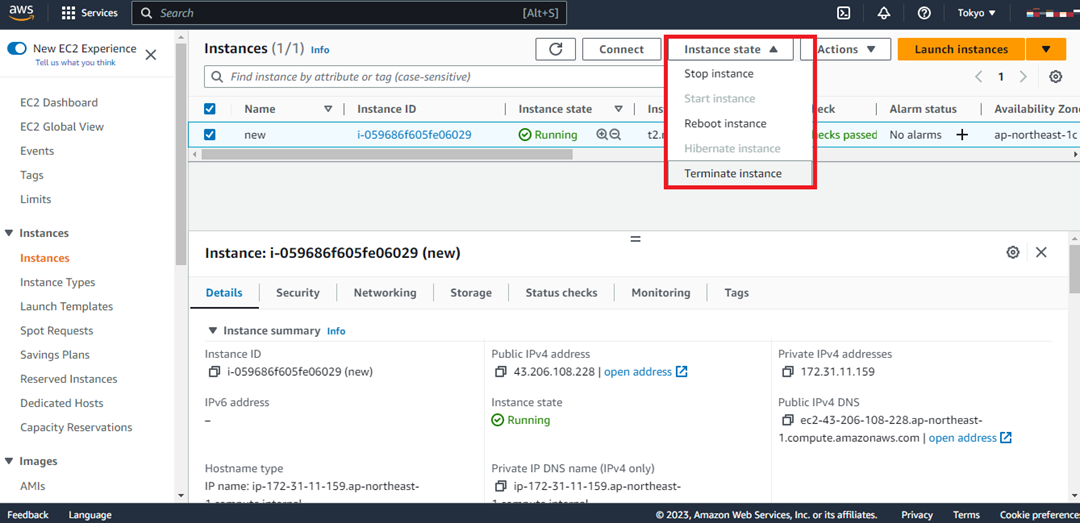Open the notifications bell
The width and height of the screenshot is (1080, 523).
point(884,13)
